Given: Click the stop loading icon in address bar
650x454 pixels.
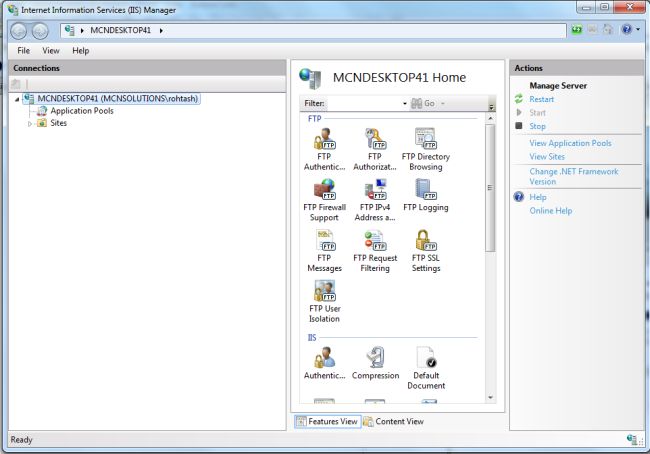Looking at the screenshot, I should click(x=592, y=29).
